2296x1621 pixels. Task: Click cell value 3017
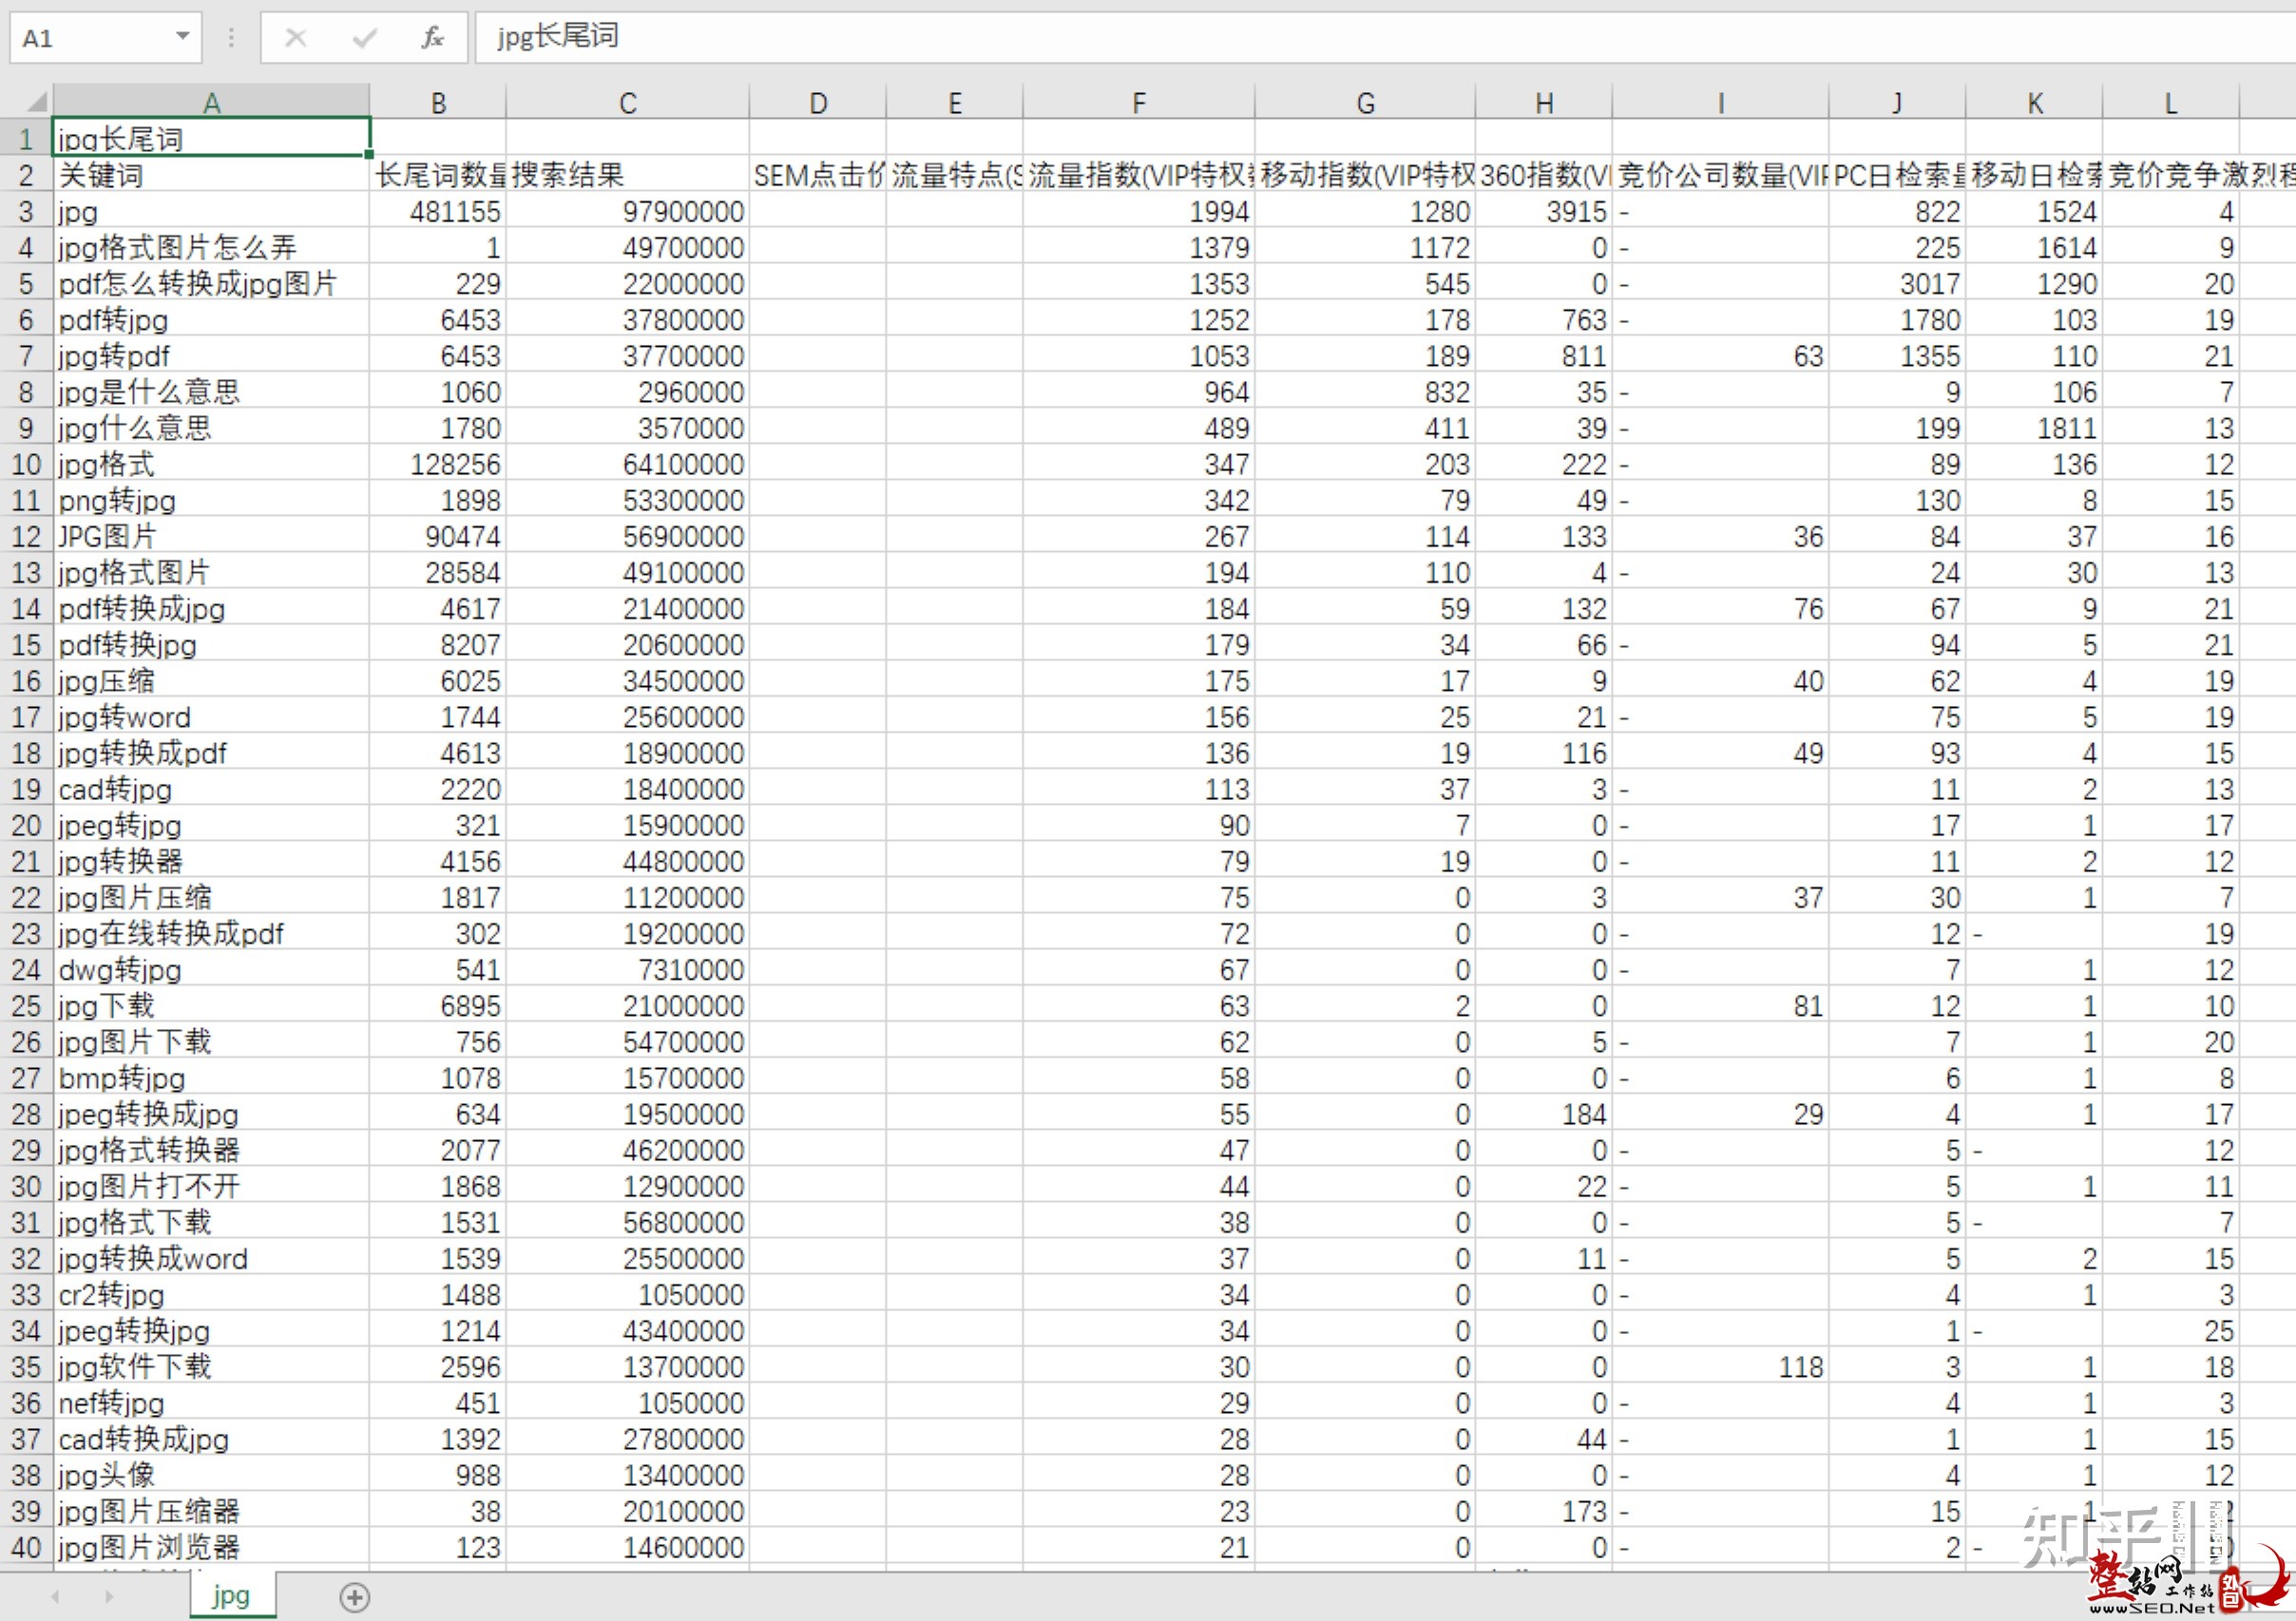tap(1897, 283)
